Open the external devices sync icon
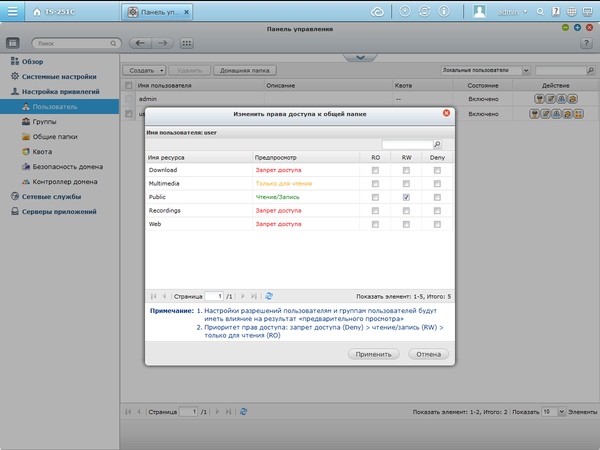600x450 pixels. click(424, 11)
